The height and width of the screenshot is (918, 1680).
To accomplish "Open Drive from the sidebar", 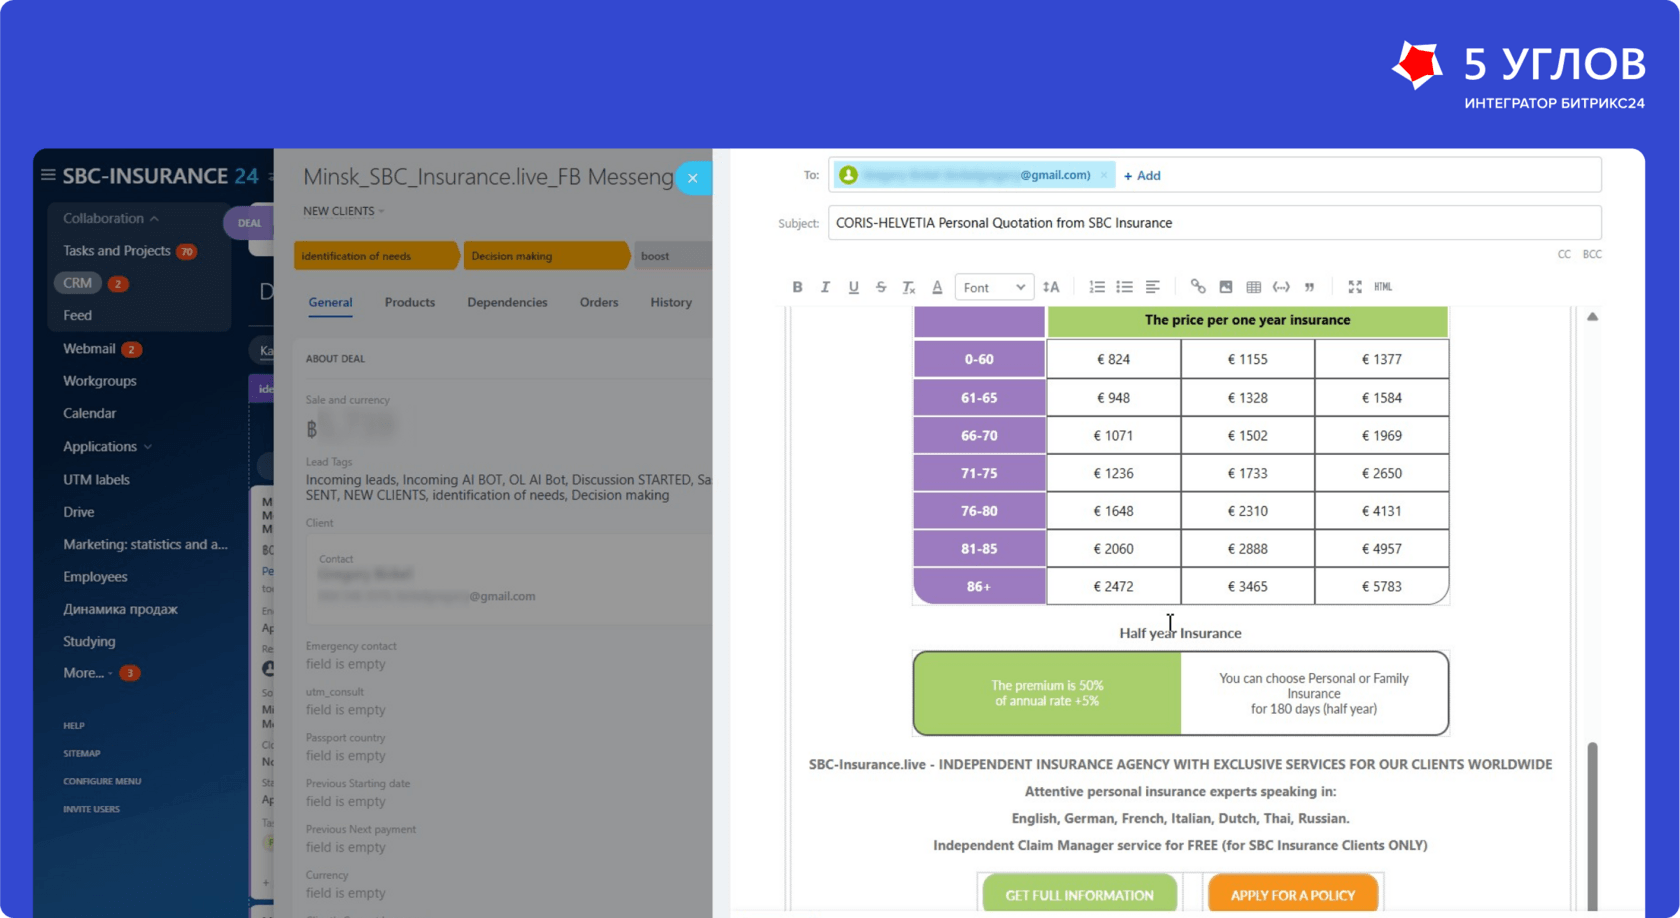I will point(79,512).
